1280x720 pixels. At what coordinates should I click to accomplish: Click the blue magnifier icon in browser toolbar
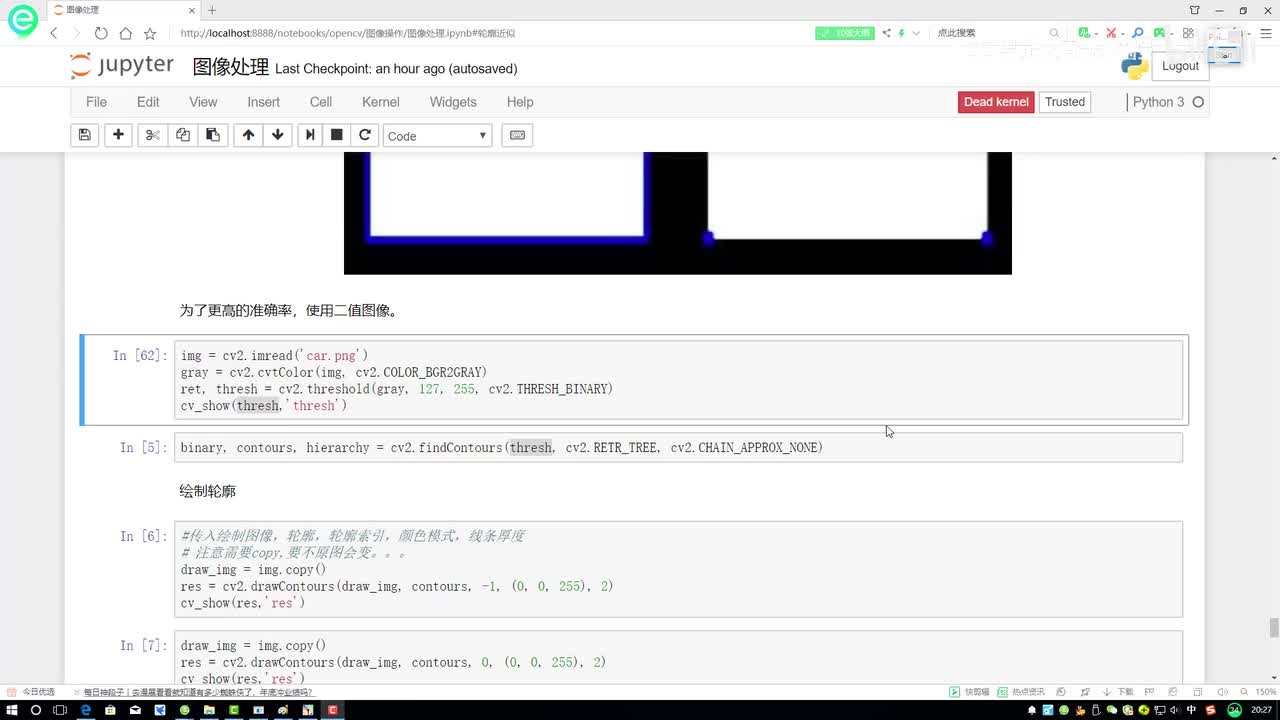pos(1137,33)
